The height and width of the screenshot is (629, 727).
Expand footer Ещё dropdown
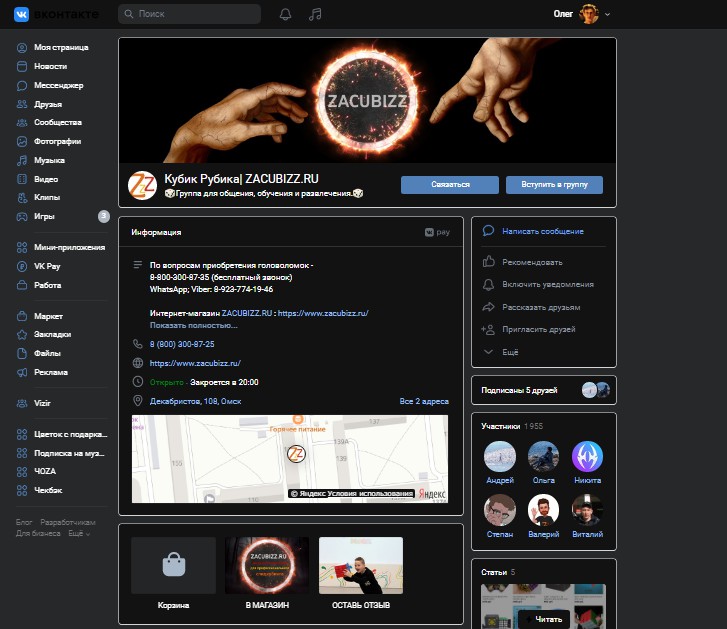click(79, 534)
